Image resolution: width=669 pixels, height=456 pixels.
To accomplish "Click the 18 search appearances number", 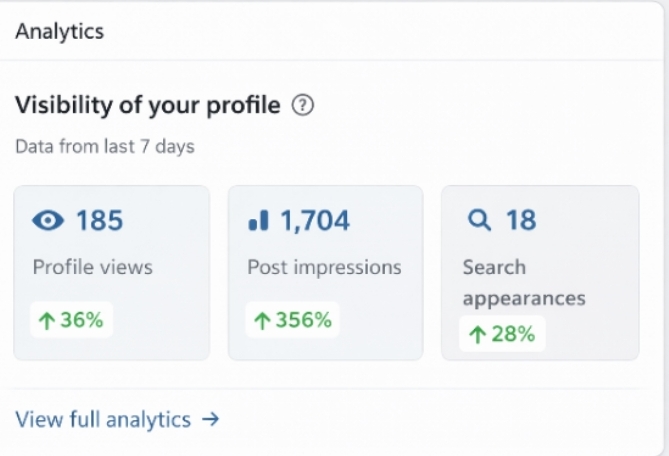I will pyautogui.click(x=520, y=220).
